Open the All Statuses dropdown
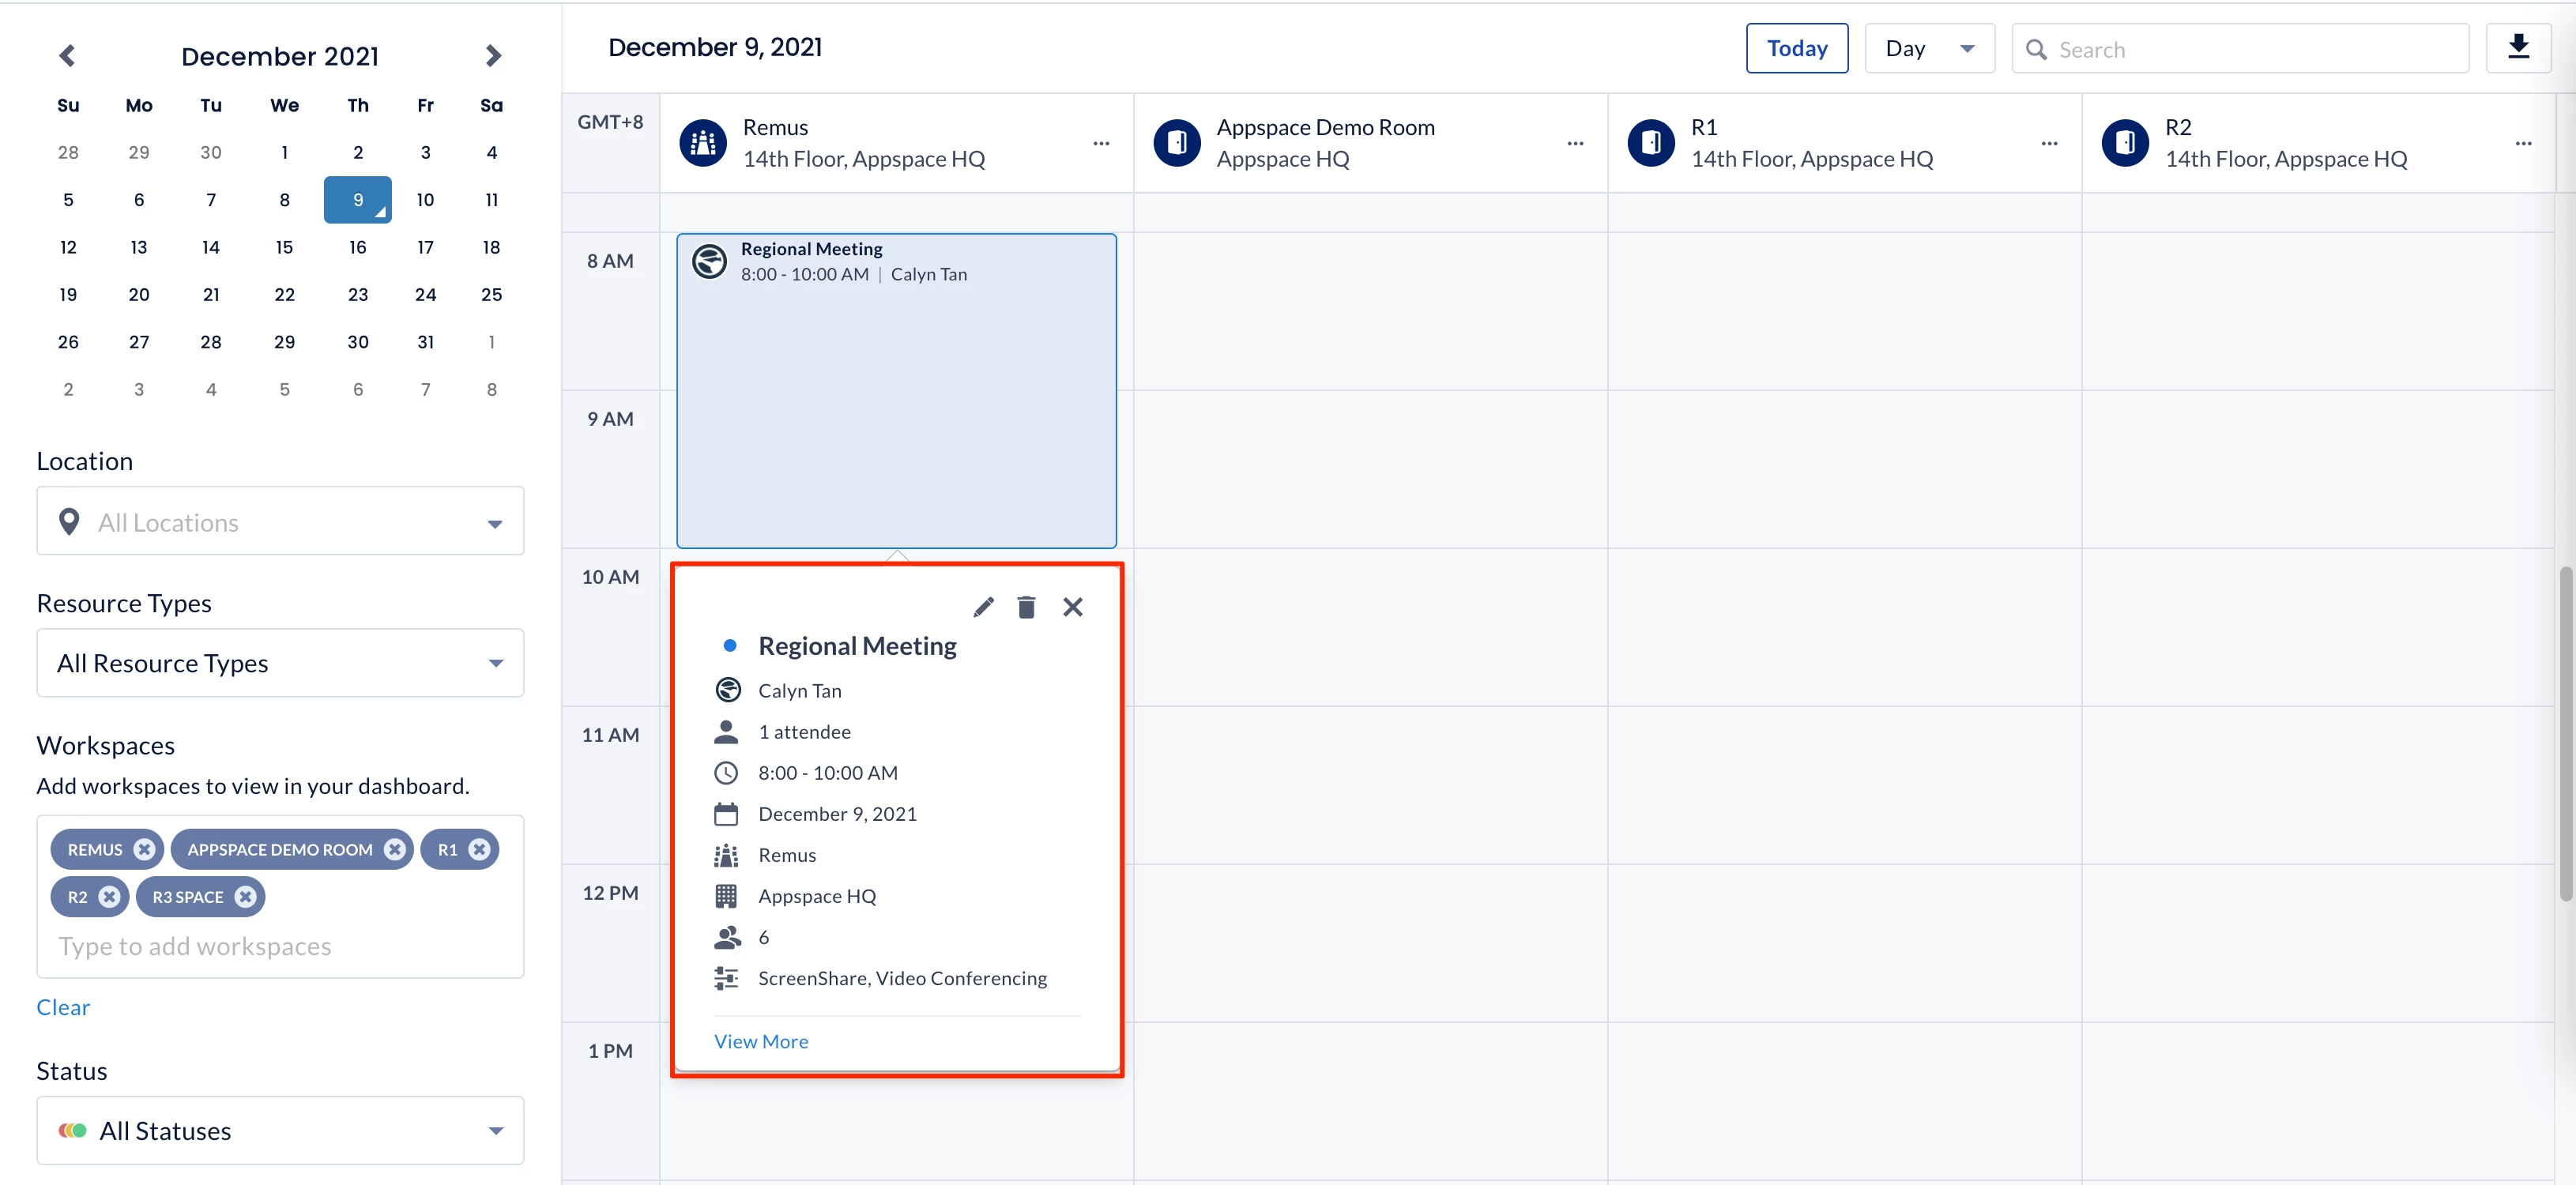 (x=280, y=1130)
